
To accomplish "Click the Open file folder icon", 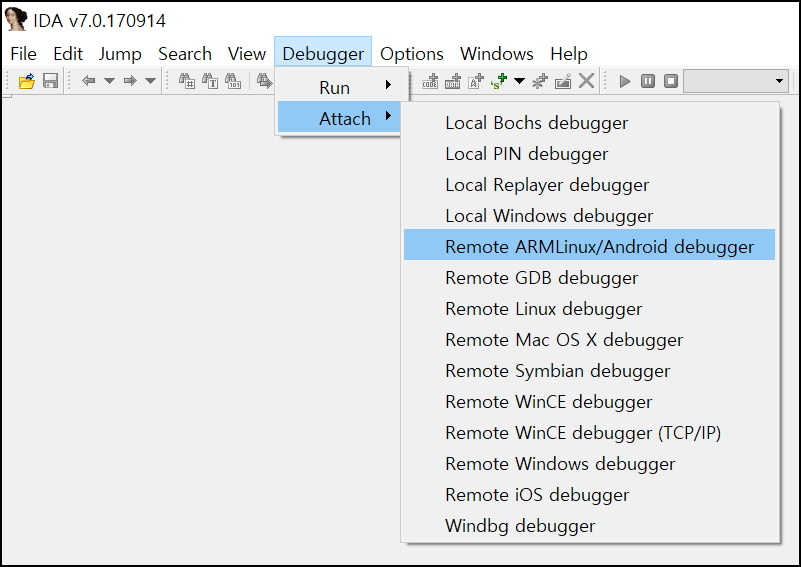I will pos(27,81).
